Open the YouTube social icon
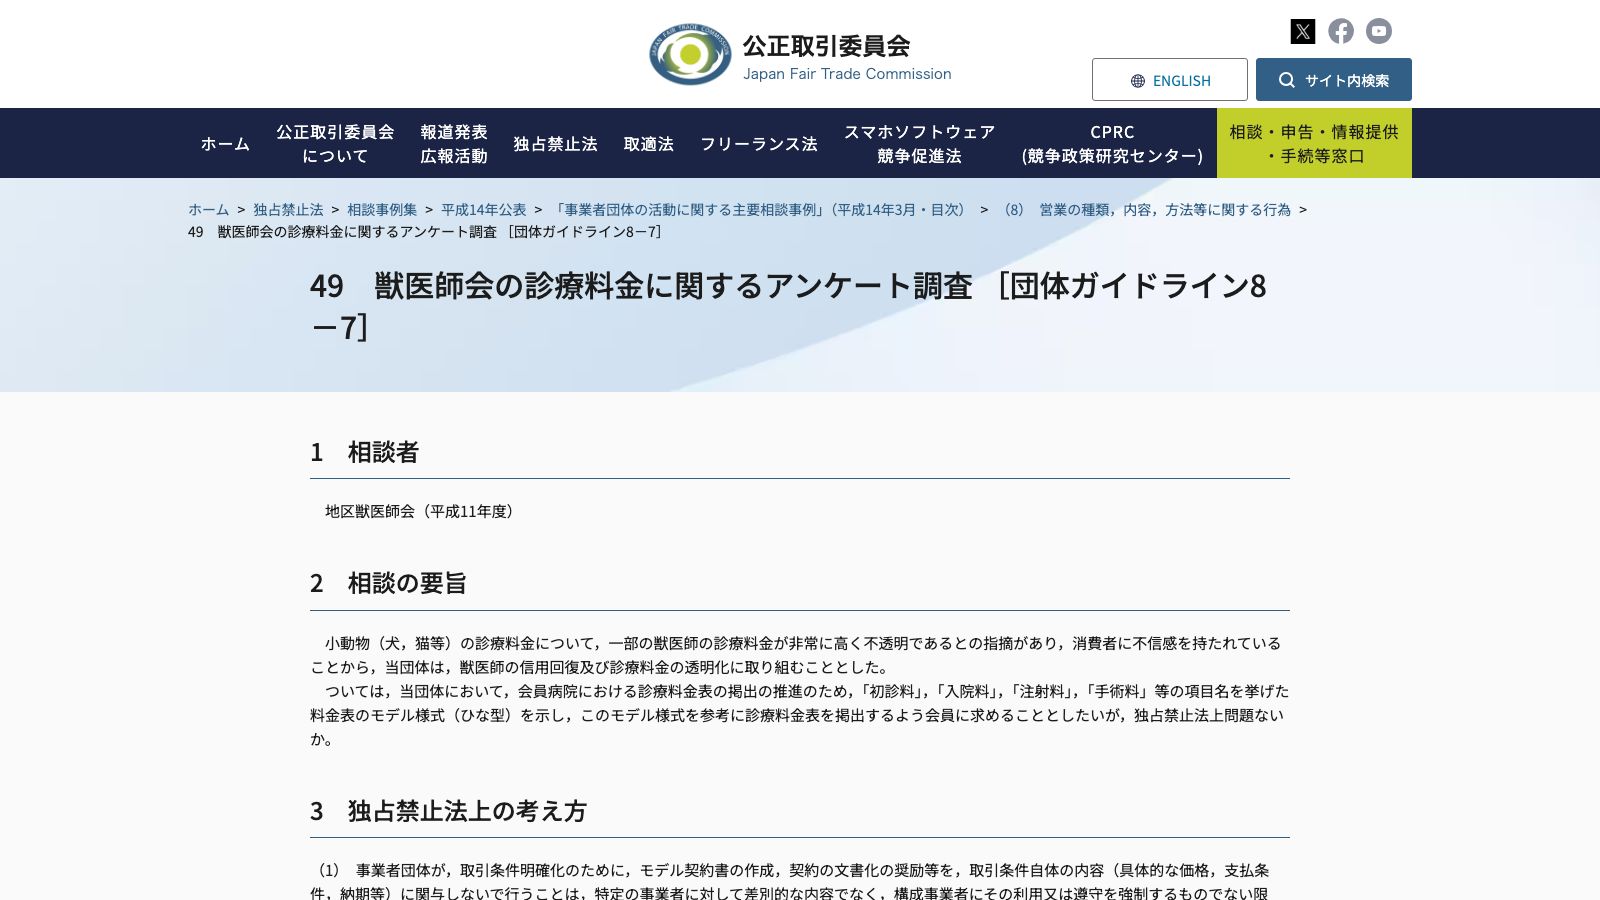The width and height of the screenshot is (1600, 900). coord(1379,31)
